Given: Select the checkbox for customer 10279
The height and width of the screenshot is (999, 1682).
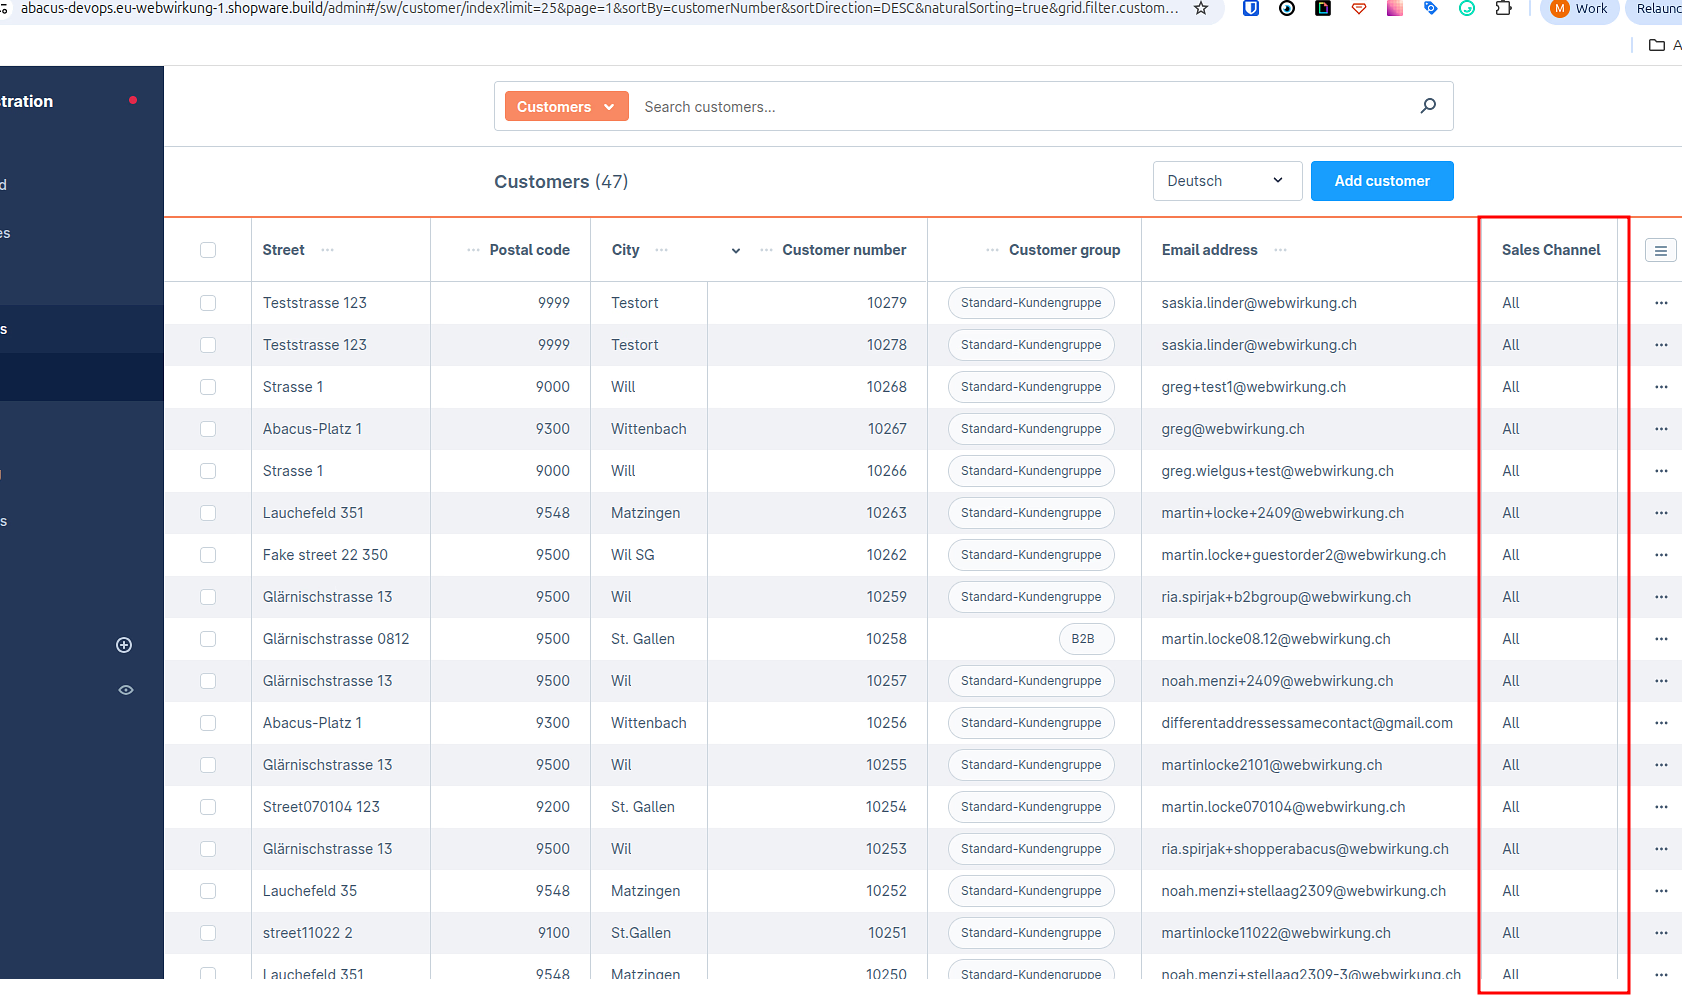Looking at the screenshot, I should coord(208,303).
